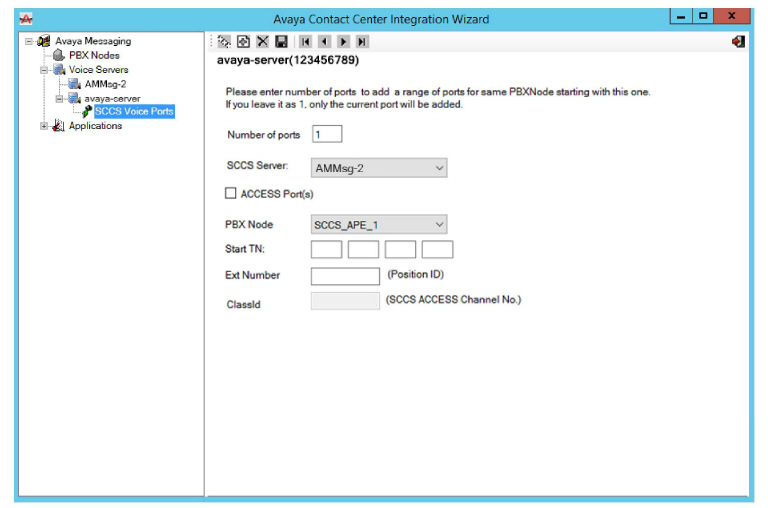
Task: Collapse the Avaya Messaging root node
Action: click(29, 41)
